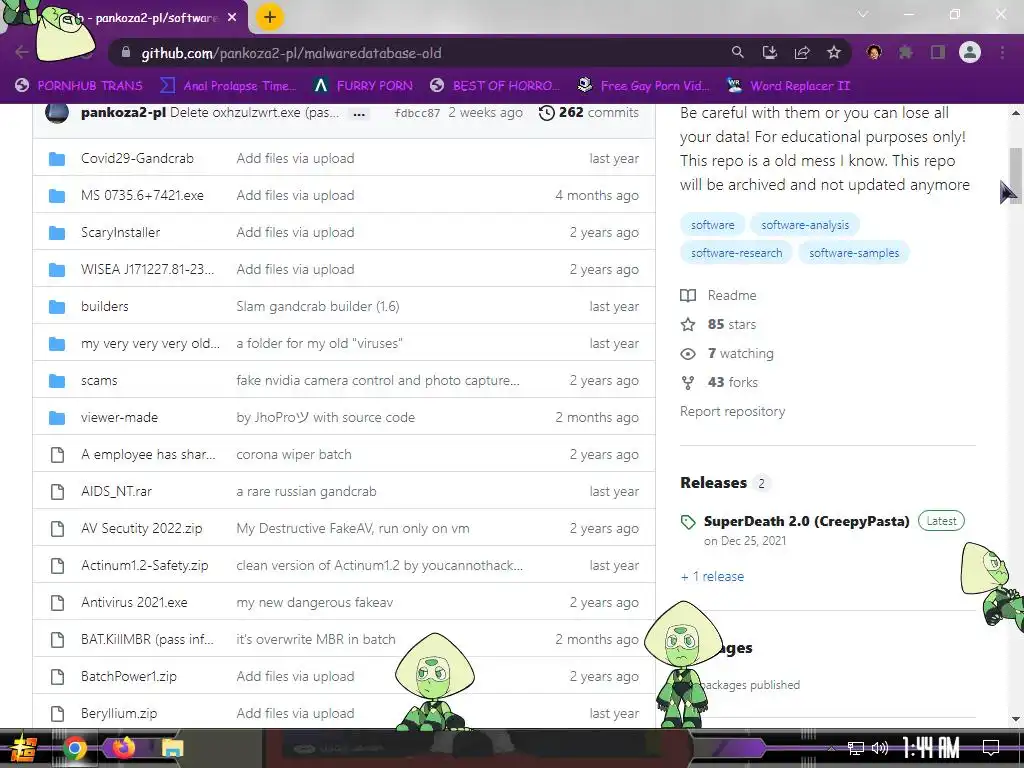Open the builders folder
The height and width of the screenshot is (768, 1024).
coord(104,306)
